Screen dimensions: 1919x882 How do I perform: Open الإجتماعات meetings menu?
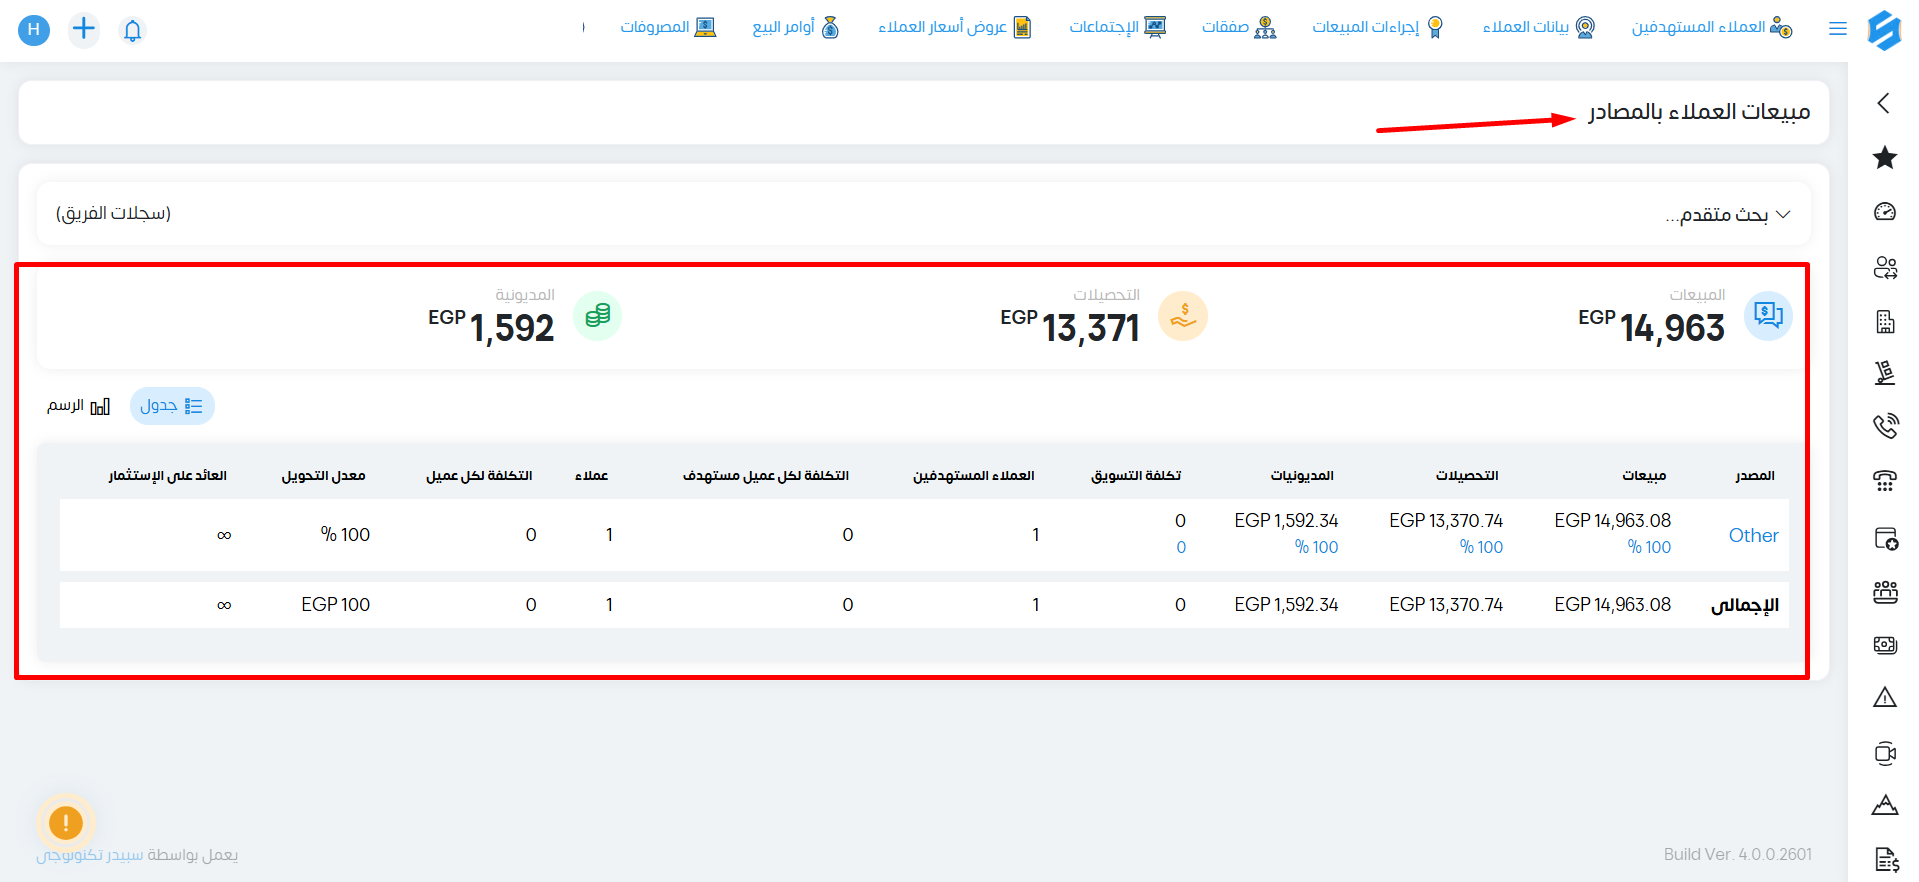coord(1117,27)
